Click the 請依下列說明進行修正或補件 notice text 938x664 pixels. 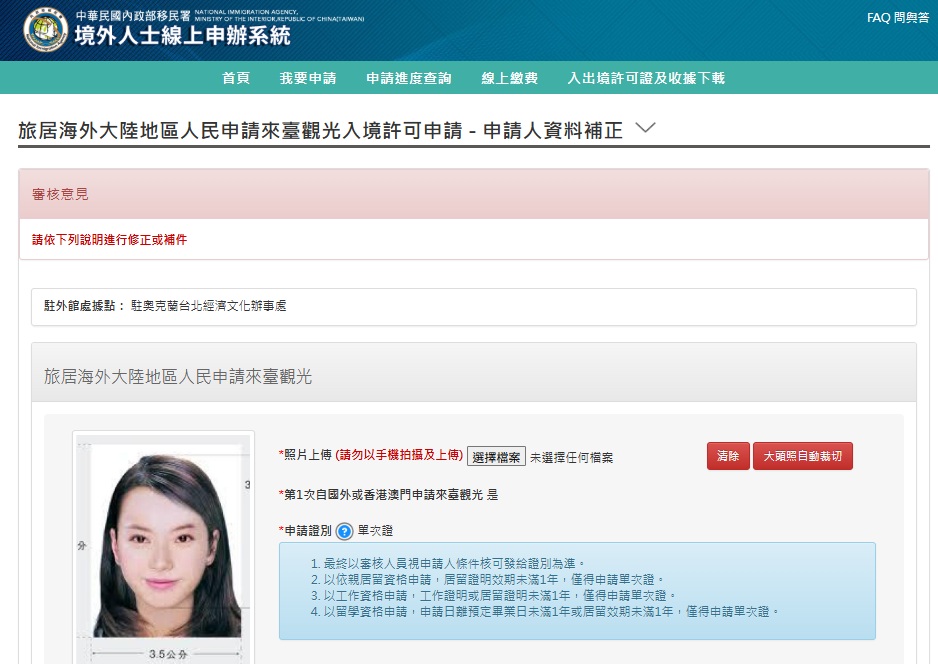coord(110,240)
